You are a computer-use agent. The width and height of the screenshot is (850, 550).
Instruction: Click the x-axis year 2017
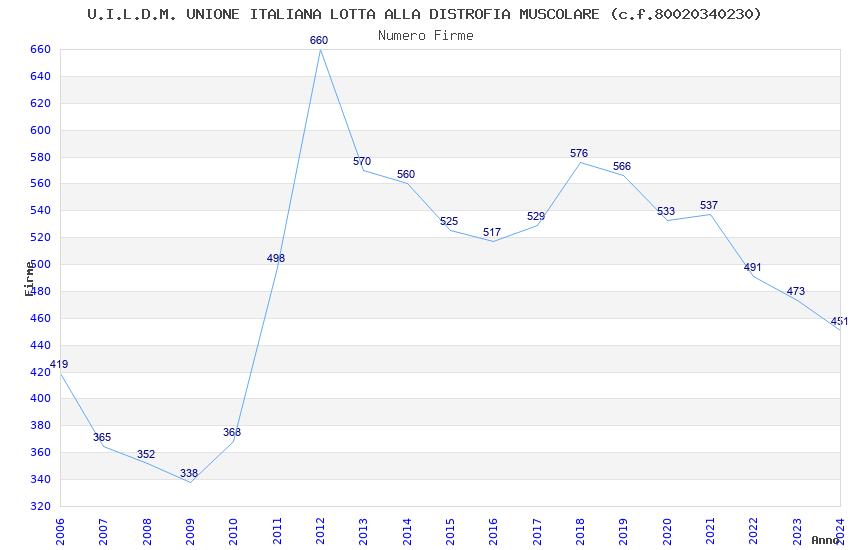coord(537,532)
